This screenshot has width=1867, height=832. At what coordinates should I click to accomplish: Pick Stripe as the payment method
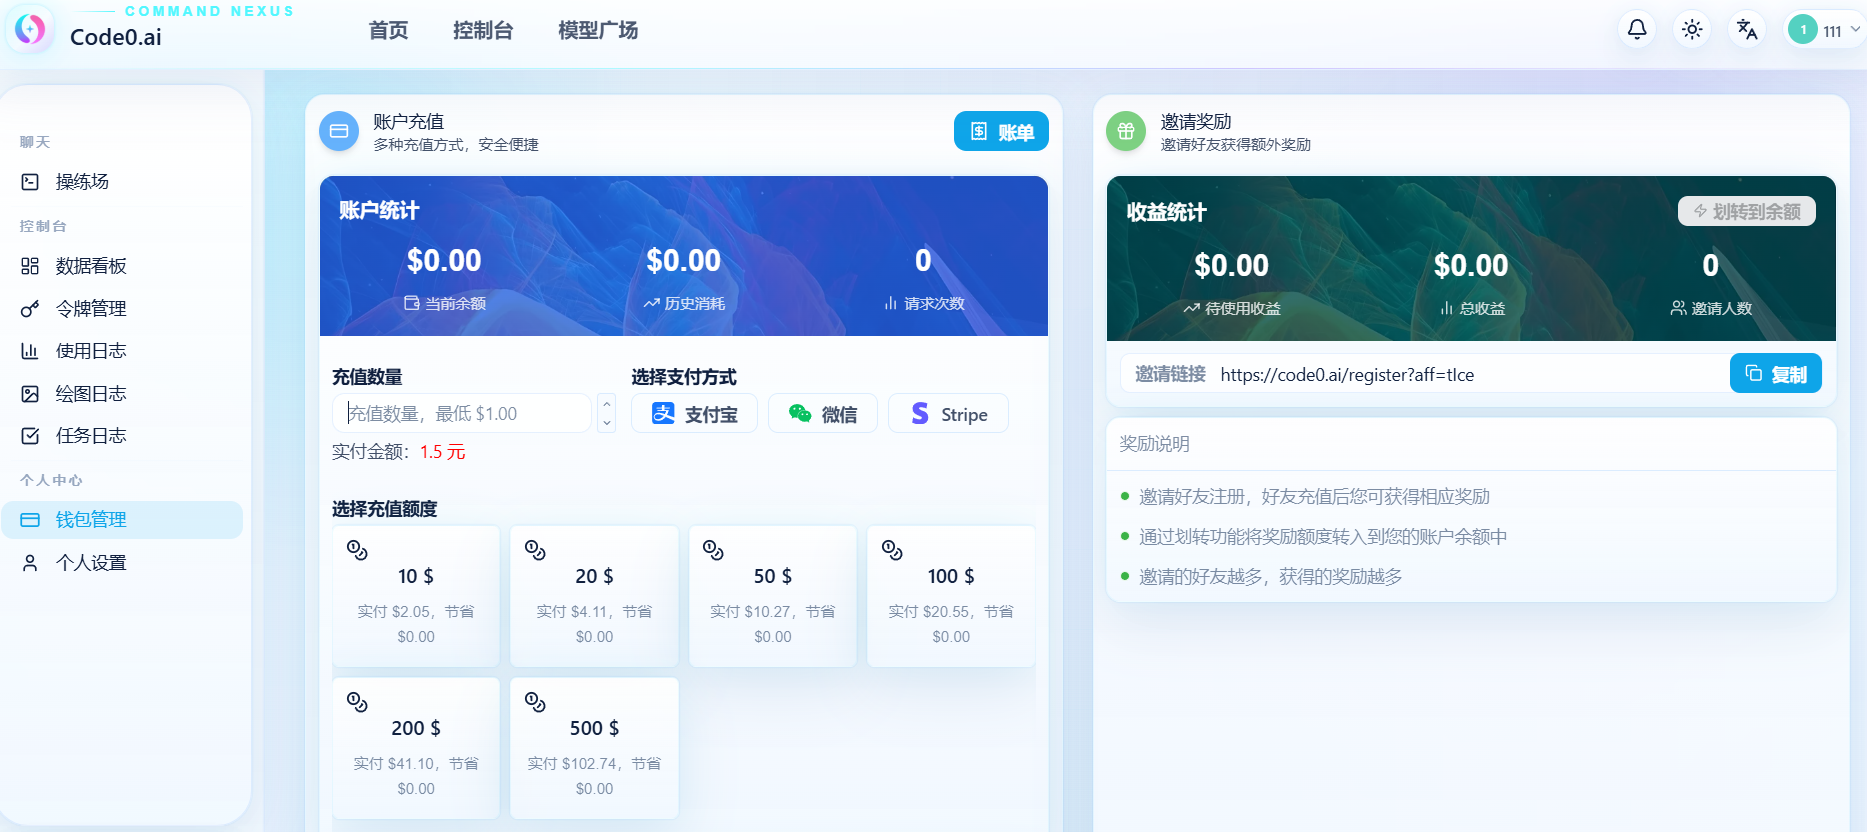tap(948, 414)
